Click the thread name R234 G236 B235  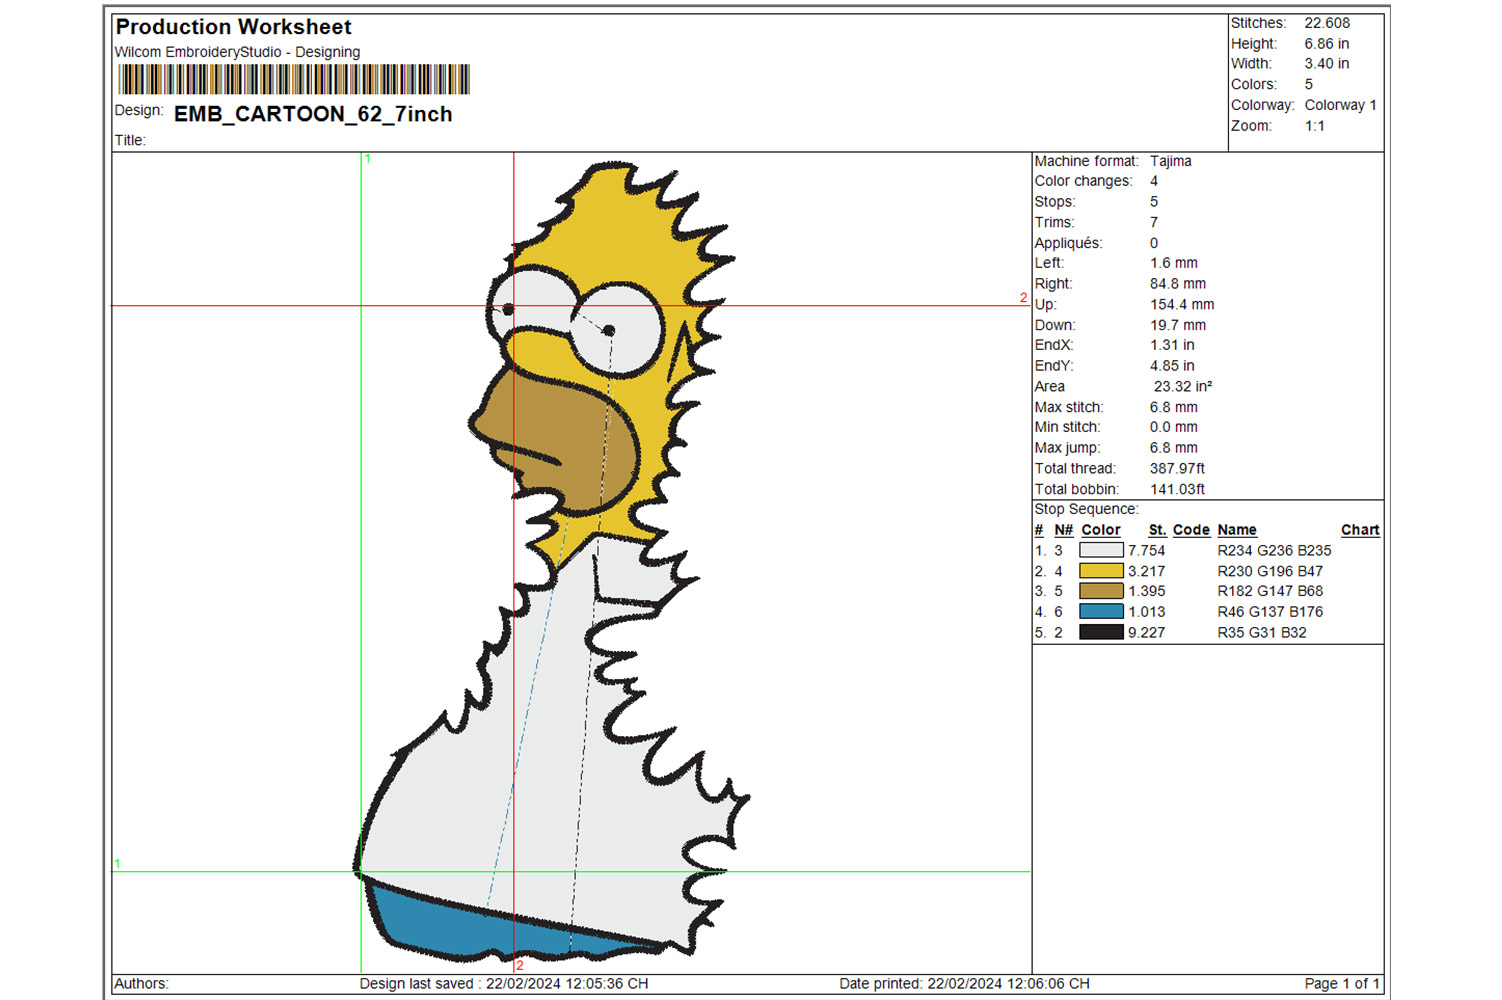point(1274,550)
